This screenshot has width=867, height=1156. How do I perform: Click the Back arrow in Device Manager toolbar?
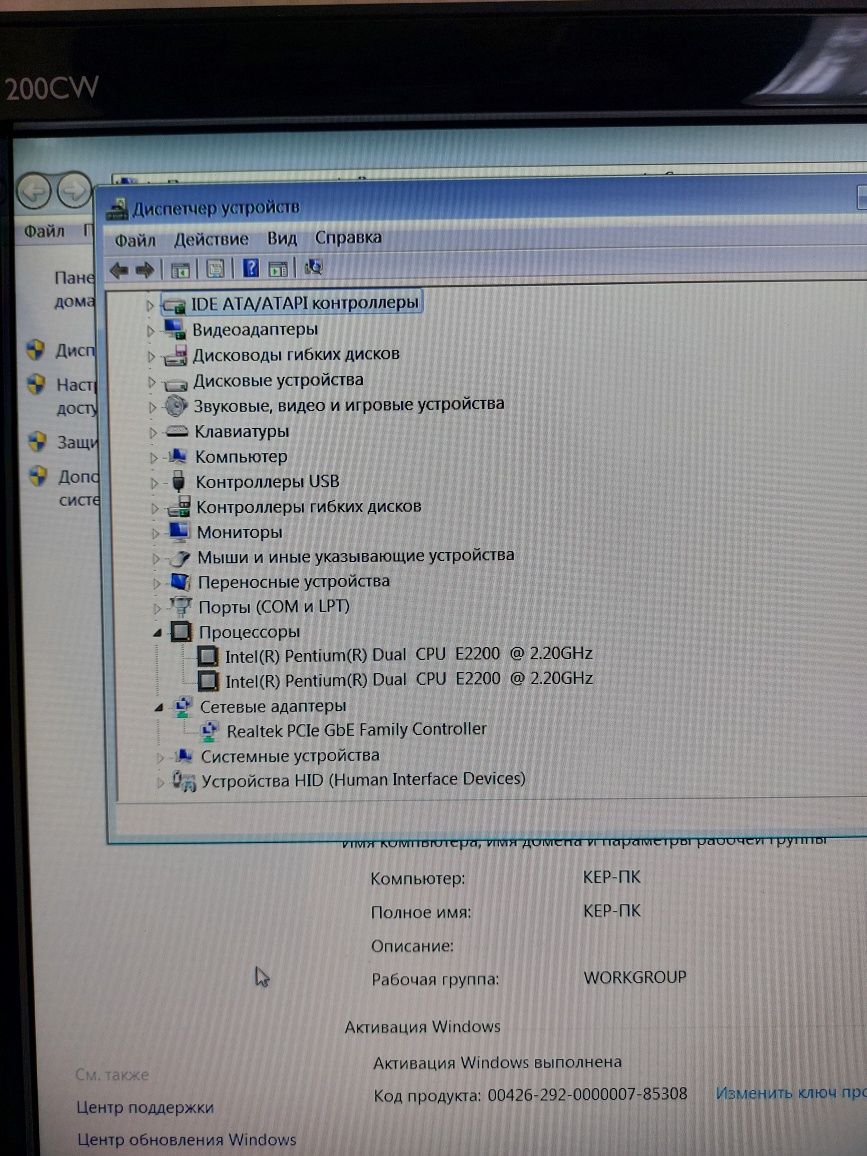click(x=119, y=270)
